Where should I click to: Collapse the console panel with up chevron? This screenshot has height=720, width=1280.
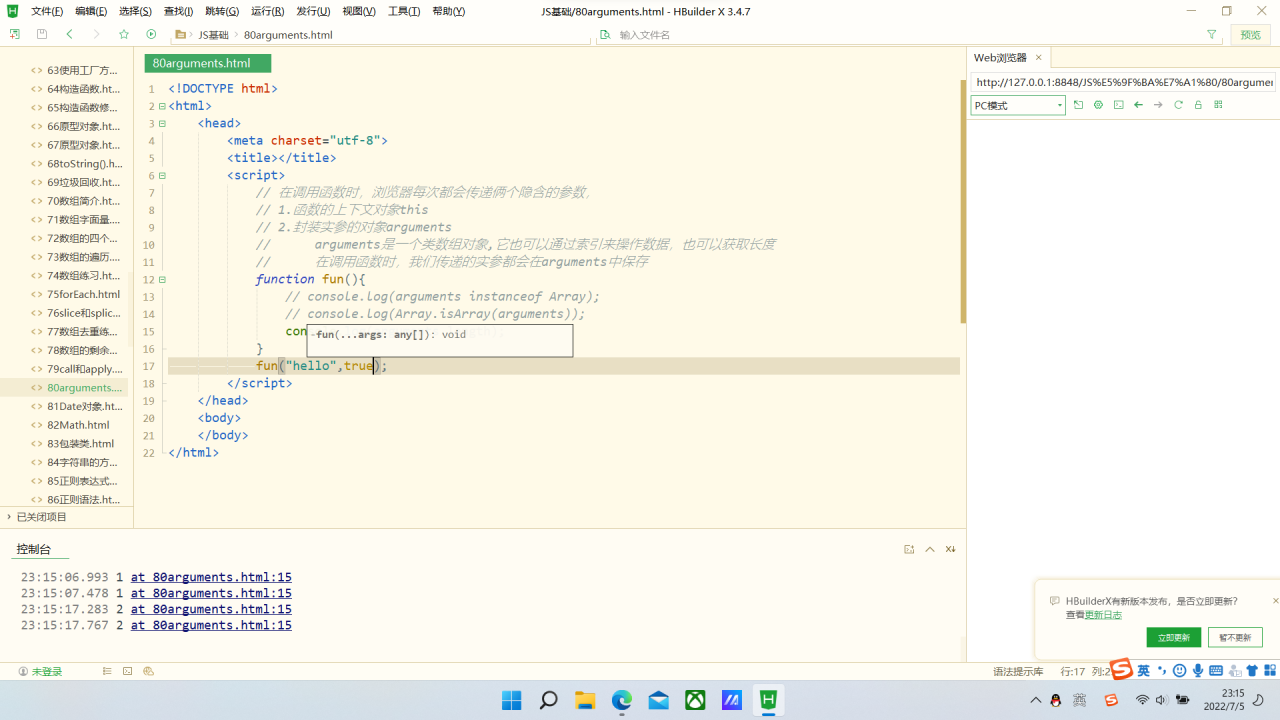tap(930, 549)
